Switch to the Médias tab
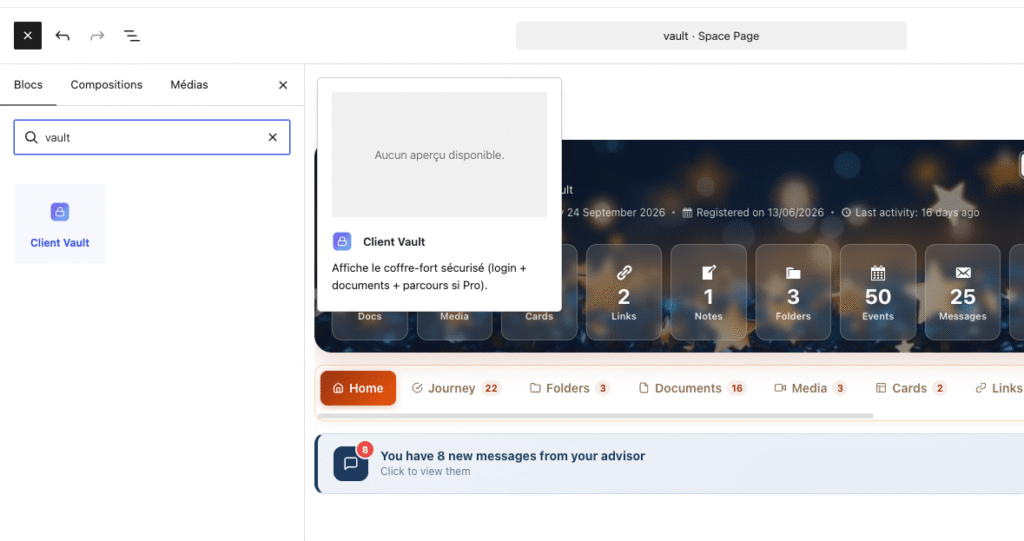The width and height of the screenshot is (1024, 541). pyautogui.click(x=189, y=85)
